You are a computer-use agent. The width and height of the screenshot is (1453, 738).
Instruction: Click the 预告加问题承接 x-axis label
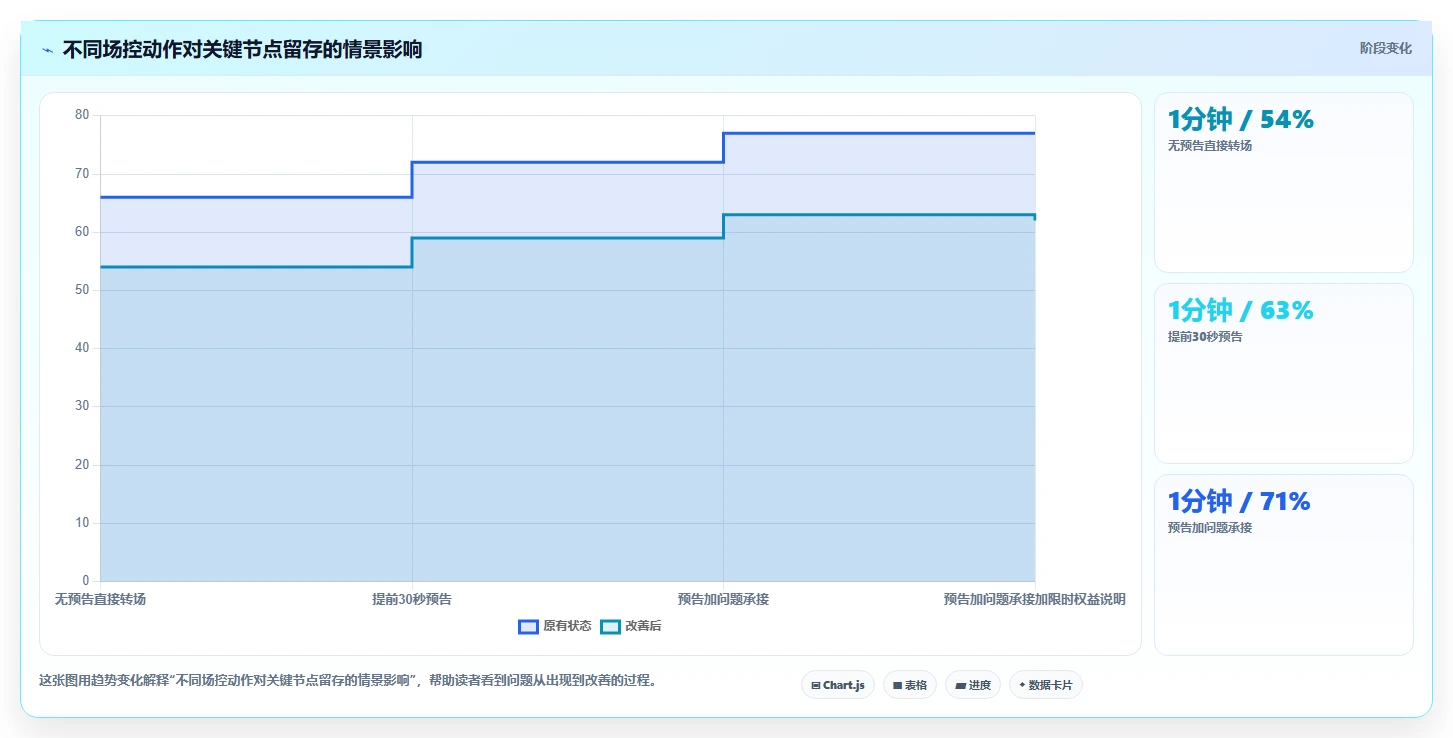pos(723,599)
